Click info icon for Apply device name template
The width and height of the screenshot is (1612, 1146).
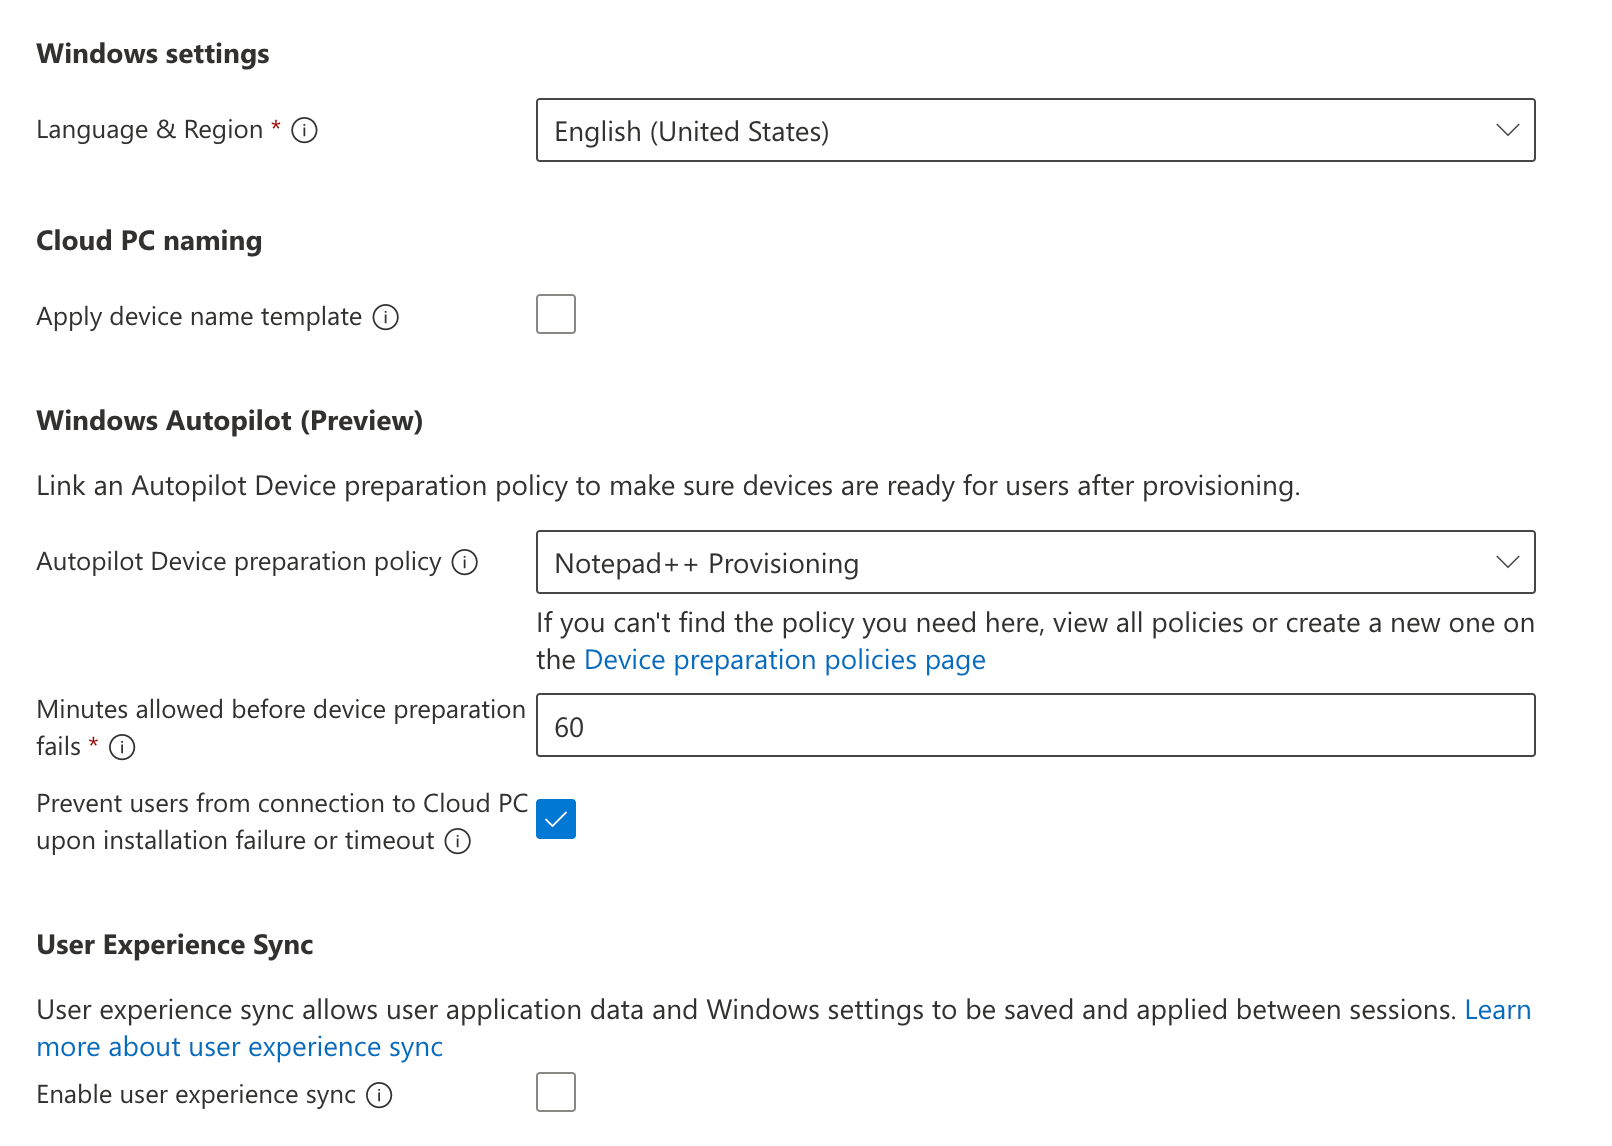point(385,317)
